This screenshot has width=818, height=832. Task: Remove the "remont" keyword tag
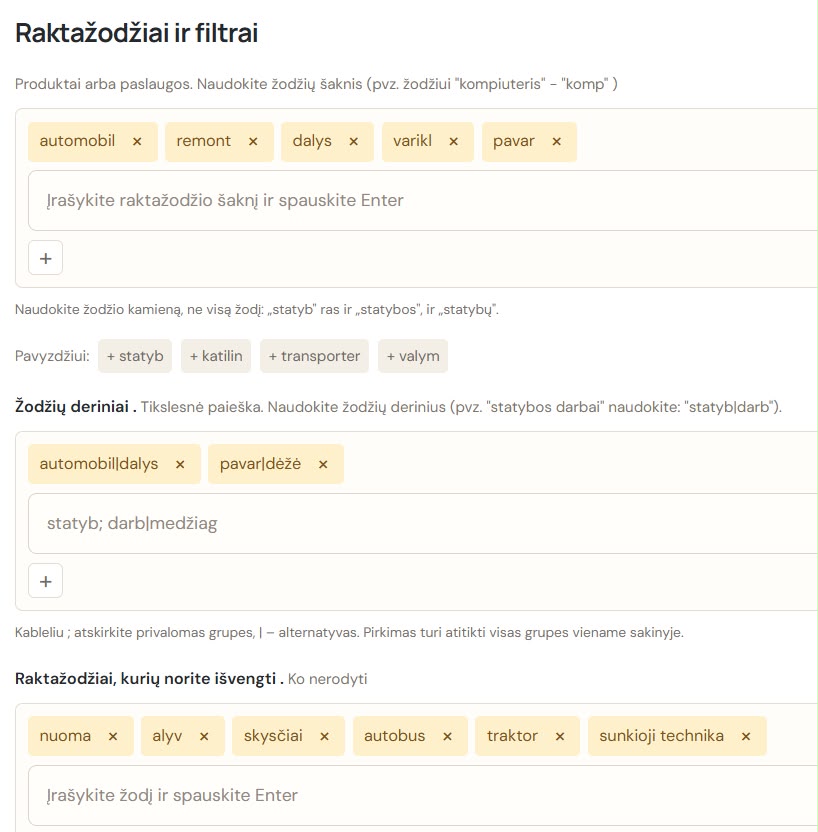pyautogui.click(x=253, y=142)
